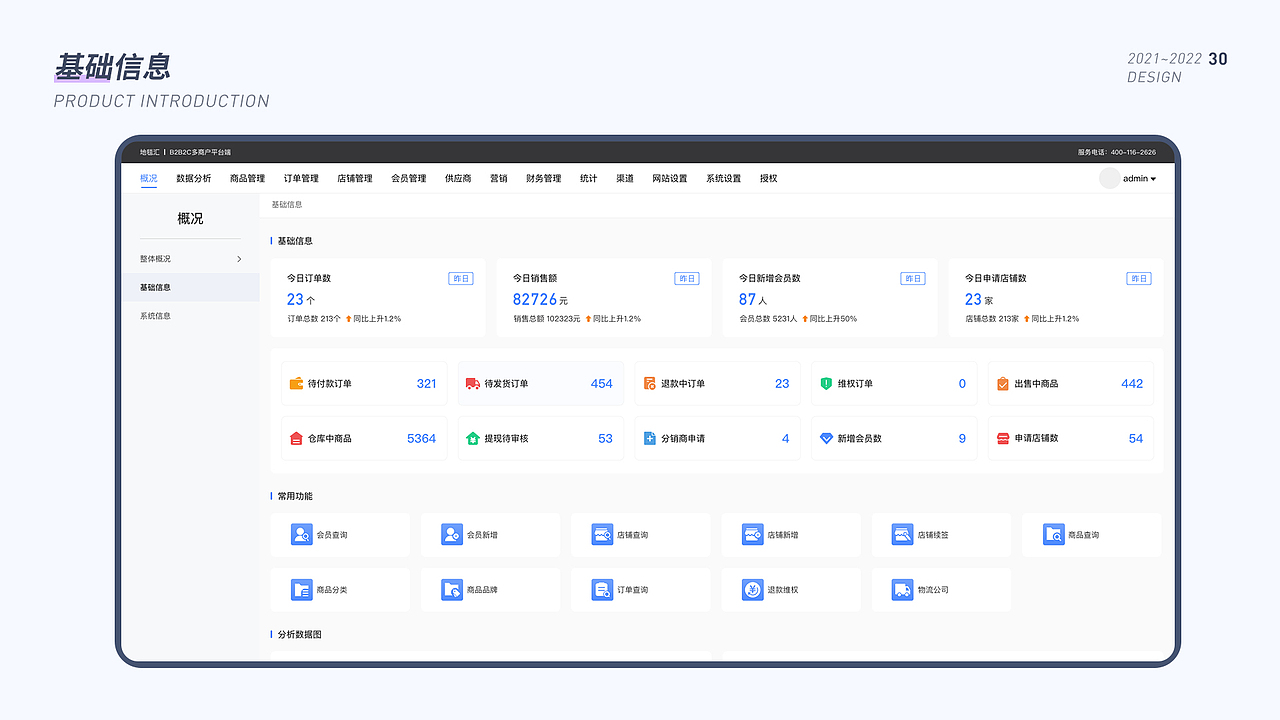Viewport: 1280px width, 720px height.
Task: Switch to the 概况 top menu
Action: pyautogui.click(x=149, y=179)
